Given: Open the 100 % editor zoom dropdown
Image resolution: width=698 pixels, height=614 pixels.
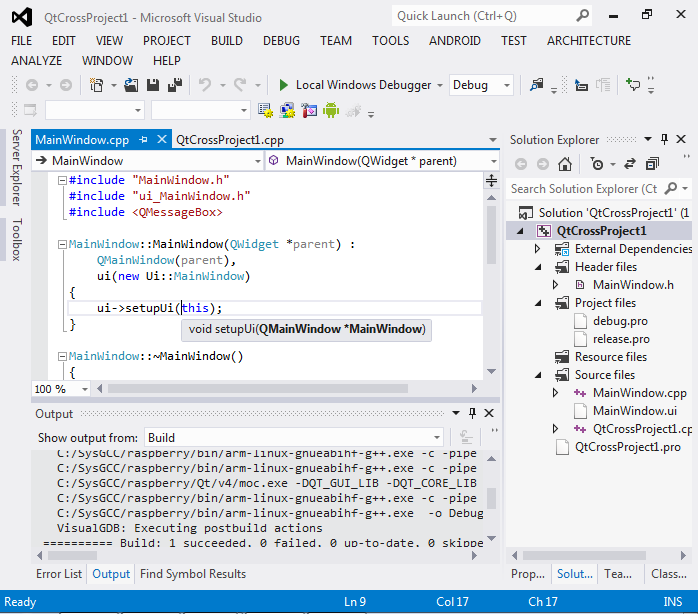Looking at the screenshot, I should pyautogui.click(x=86, y=389).
